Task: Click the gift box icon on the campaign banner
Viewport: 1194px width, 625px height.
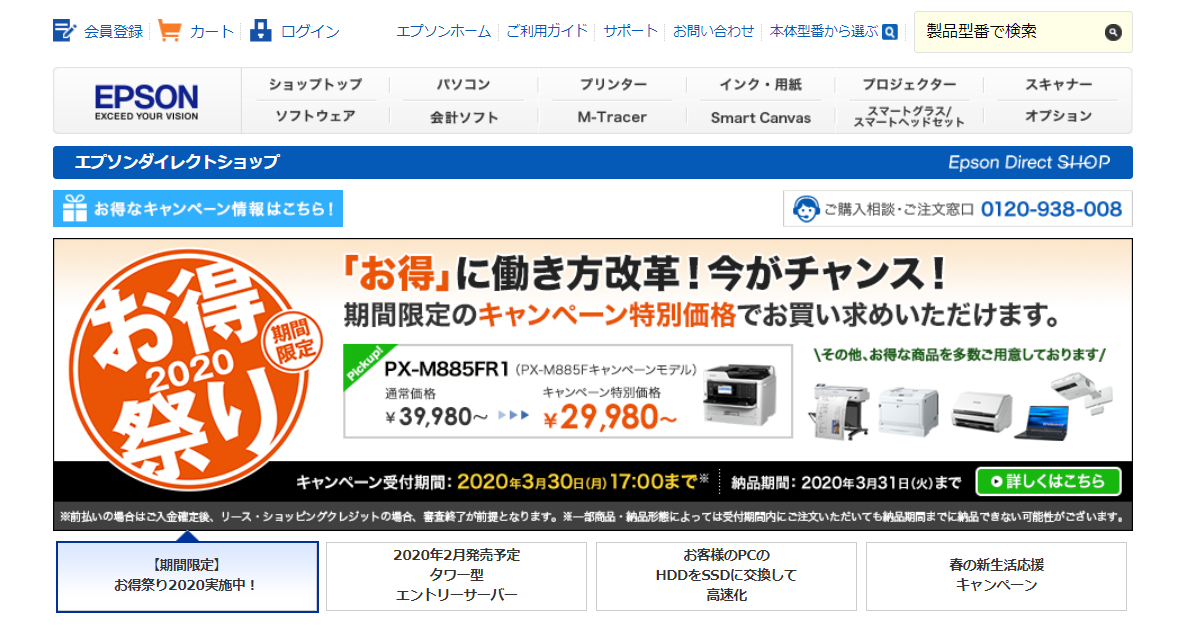Action: [x=75, y=209]
